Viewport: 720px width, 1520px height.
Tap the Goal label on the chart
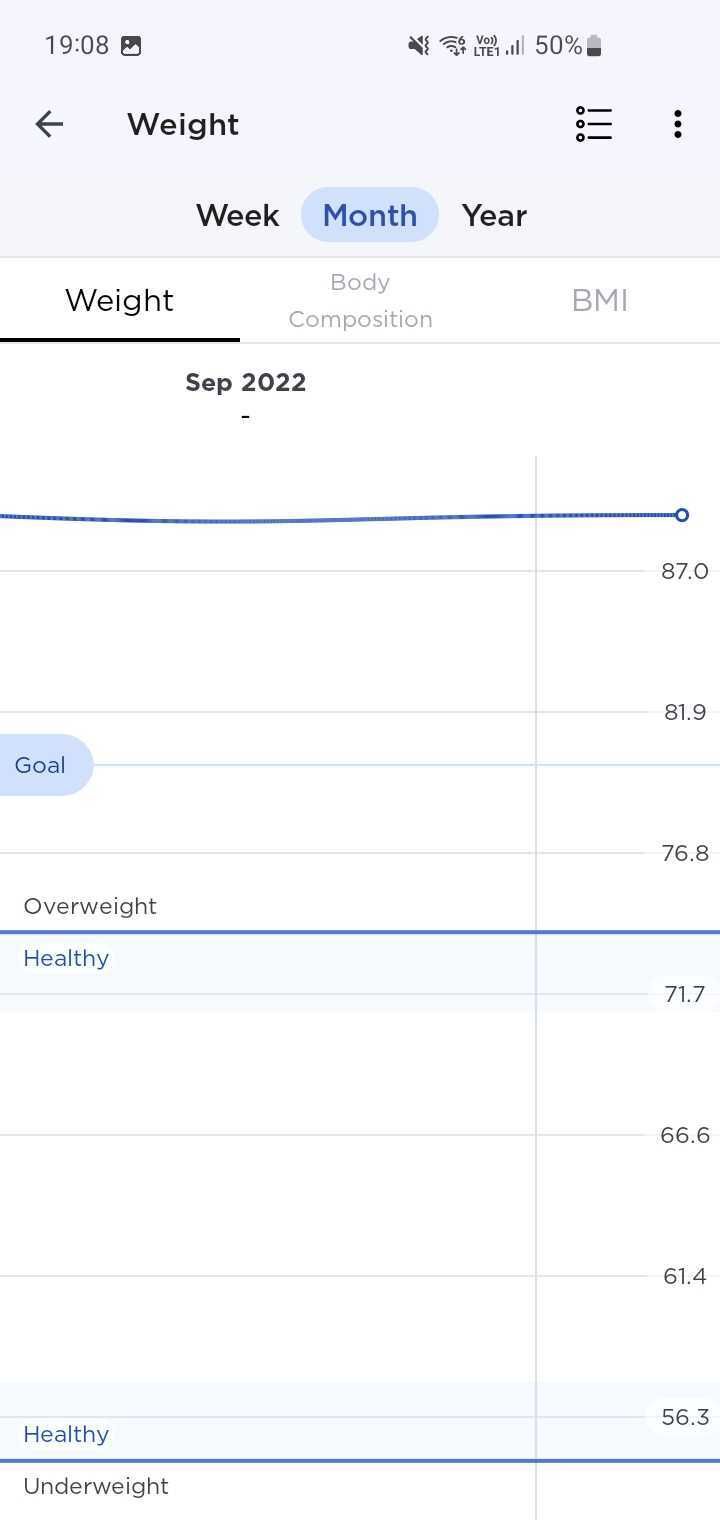point(39,765)
